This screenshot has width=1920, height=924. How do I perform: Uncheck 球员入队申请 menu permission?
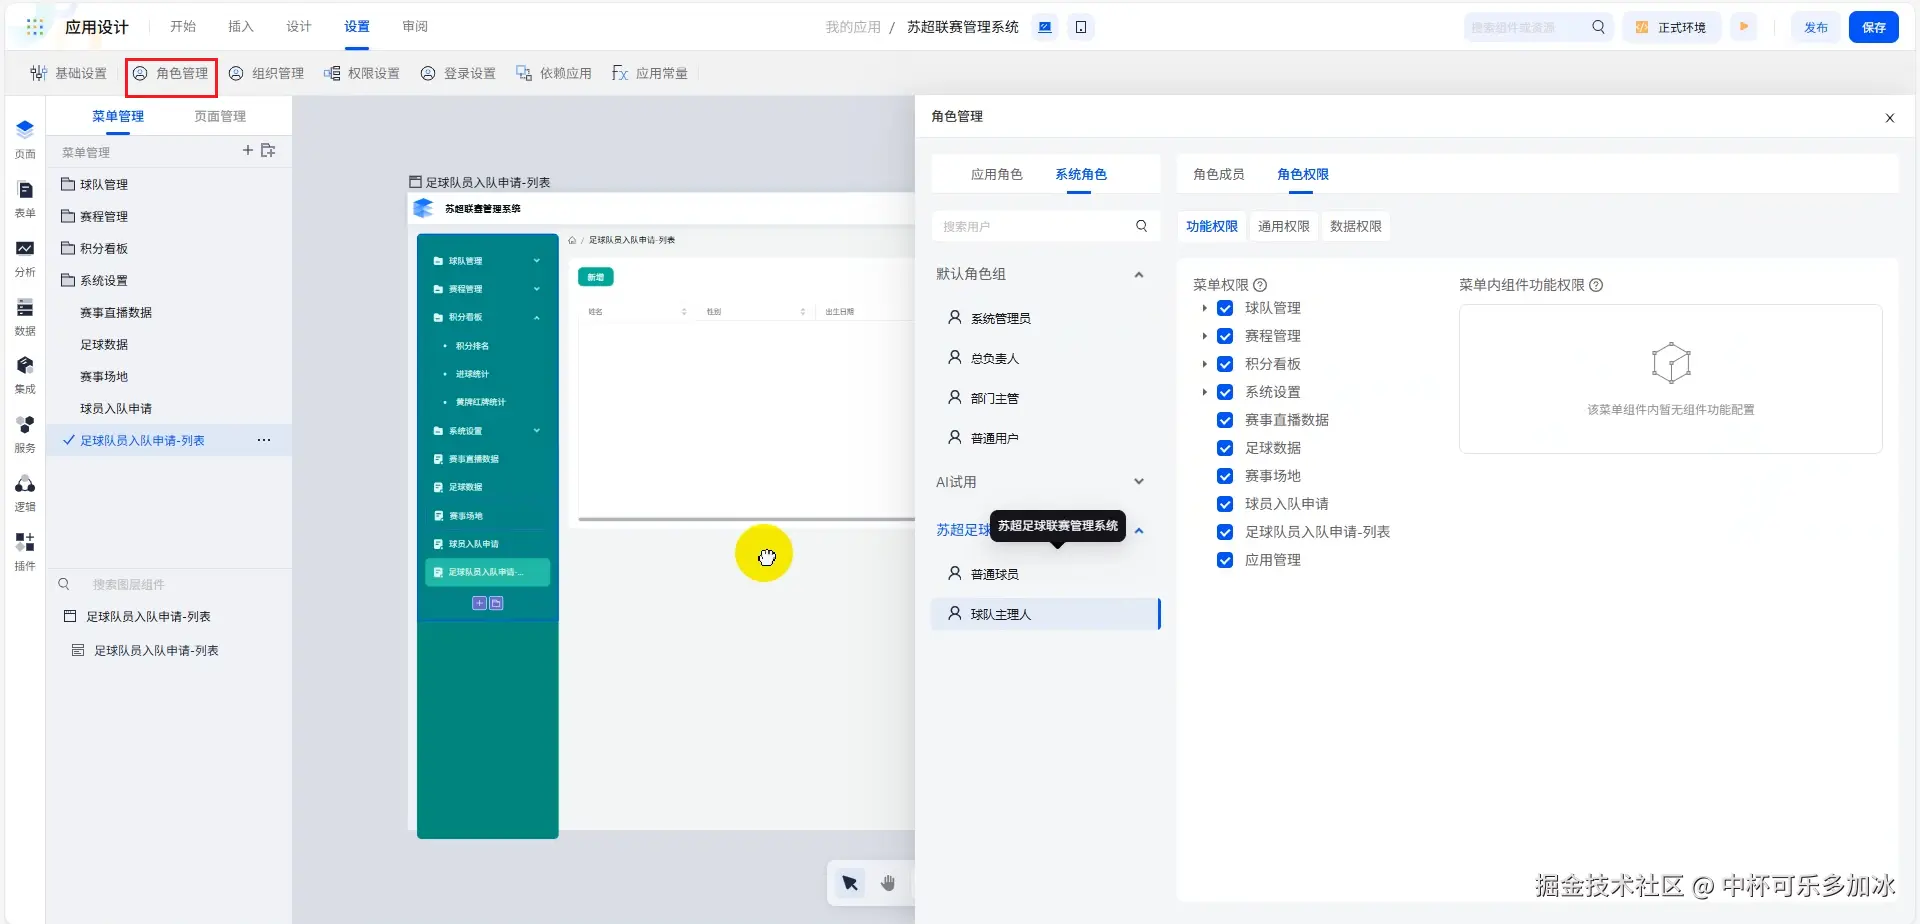pos(1225,504)
